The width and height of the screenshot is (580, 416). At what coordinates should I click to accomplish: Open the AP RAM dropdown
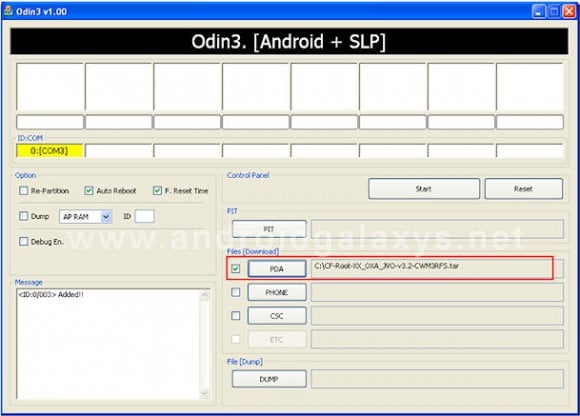click(106, 217)
